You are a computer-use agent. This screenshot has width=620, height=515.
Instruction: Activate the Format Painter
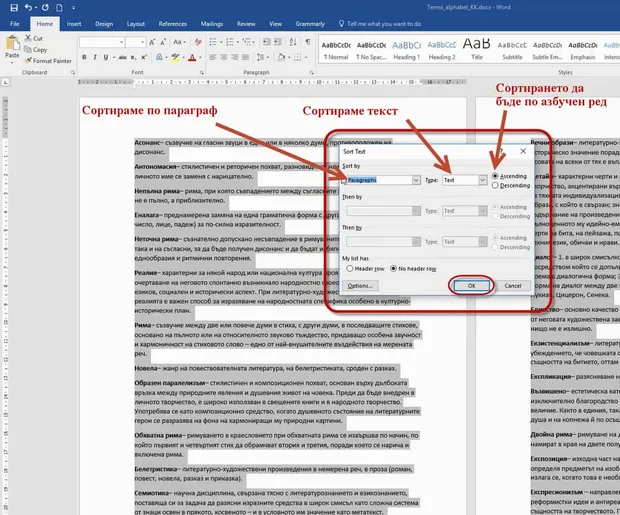tap(48, 61)
